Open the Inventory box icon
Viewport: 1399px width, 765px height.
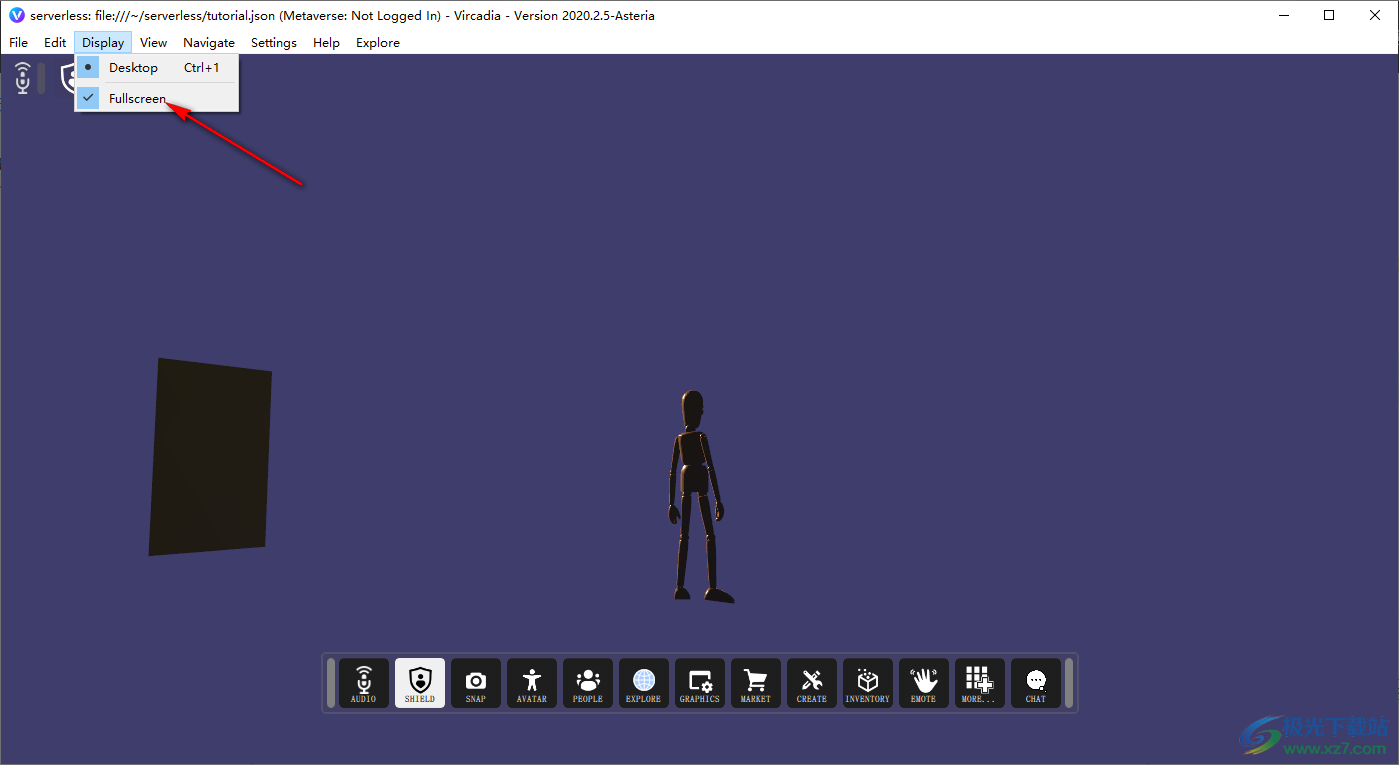pyautogui.click(x=868, y=683)
